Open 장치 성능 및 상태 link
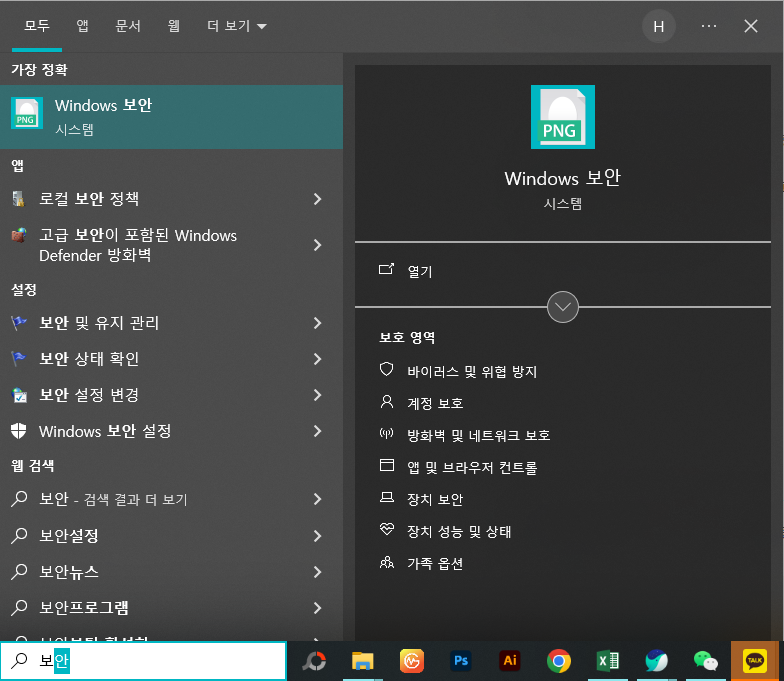The image size is (784, 681). coord(459,532)
